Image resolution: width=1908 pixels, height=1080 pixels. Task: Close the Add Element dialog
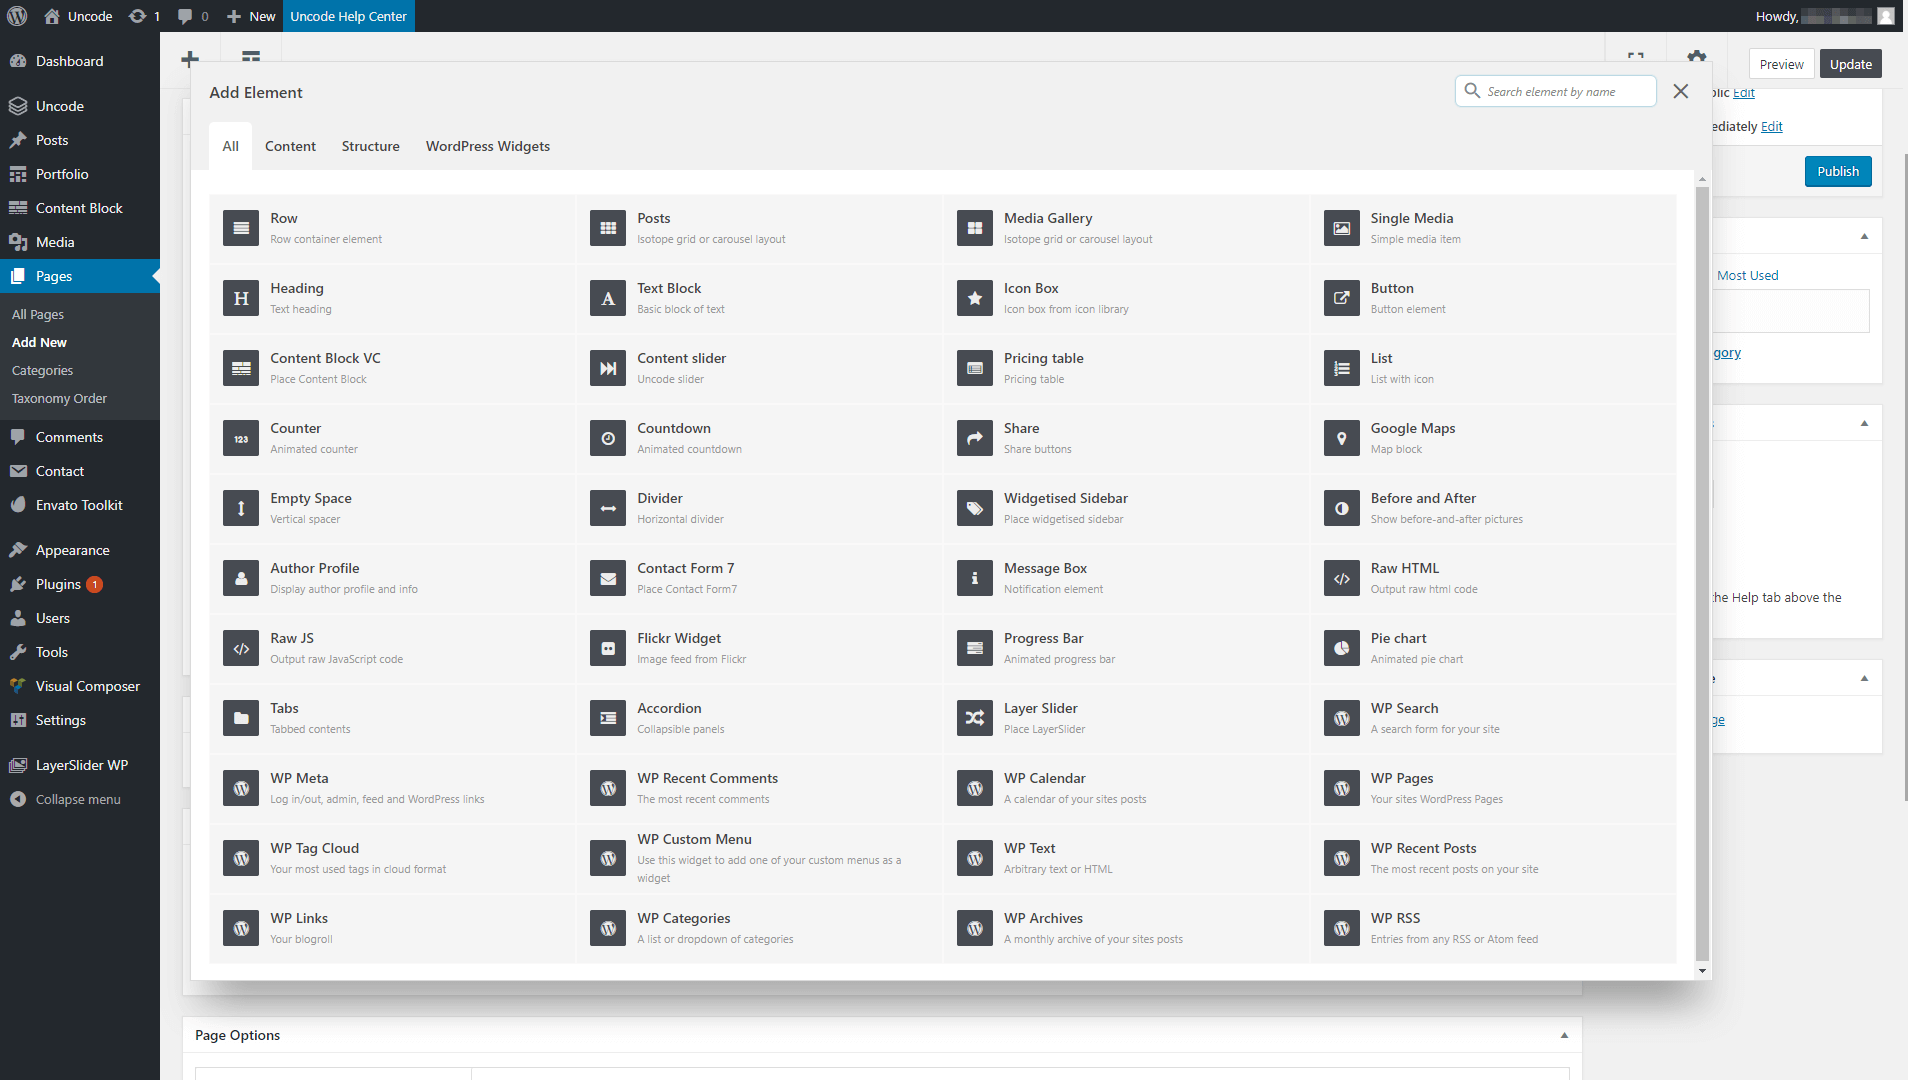pos(1681,91)
